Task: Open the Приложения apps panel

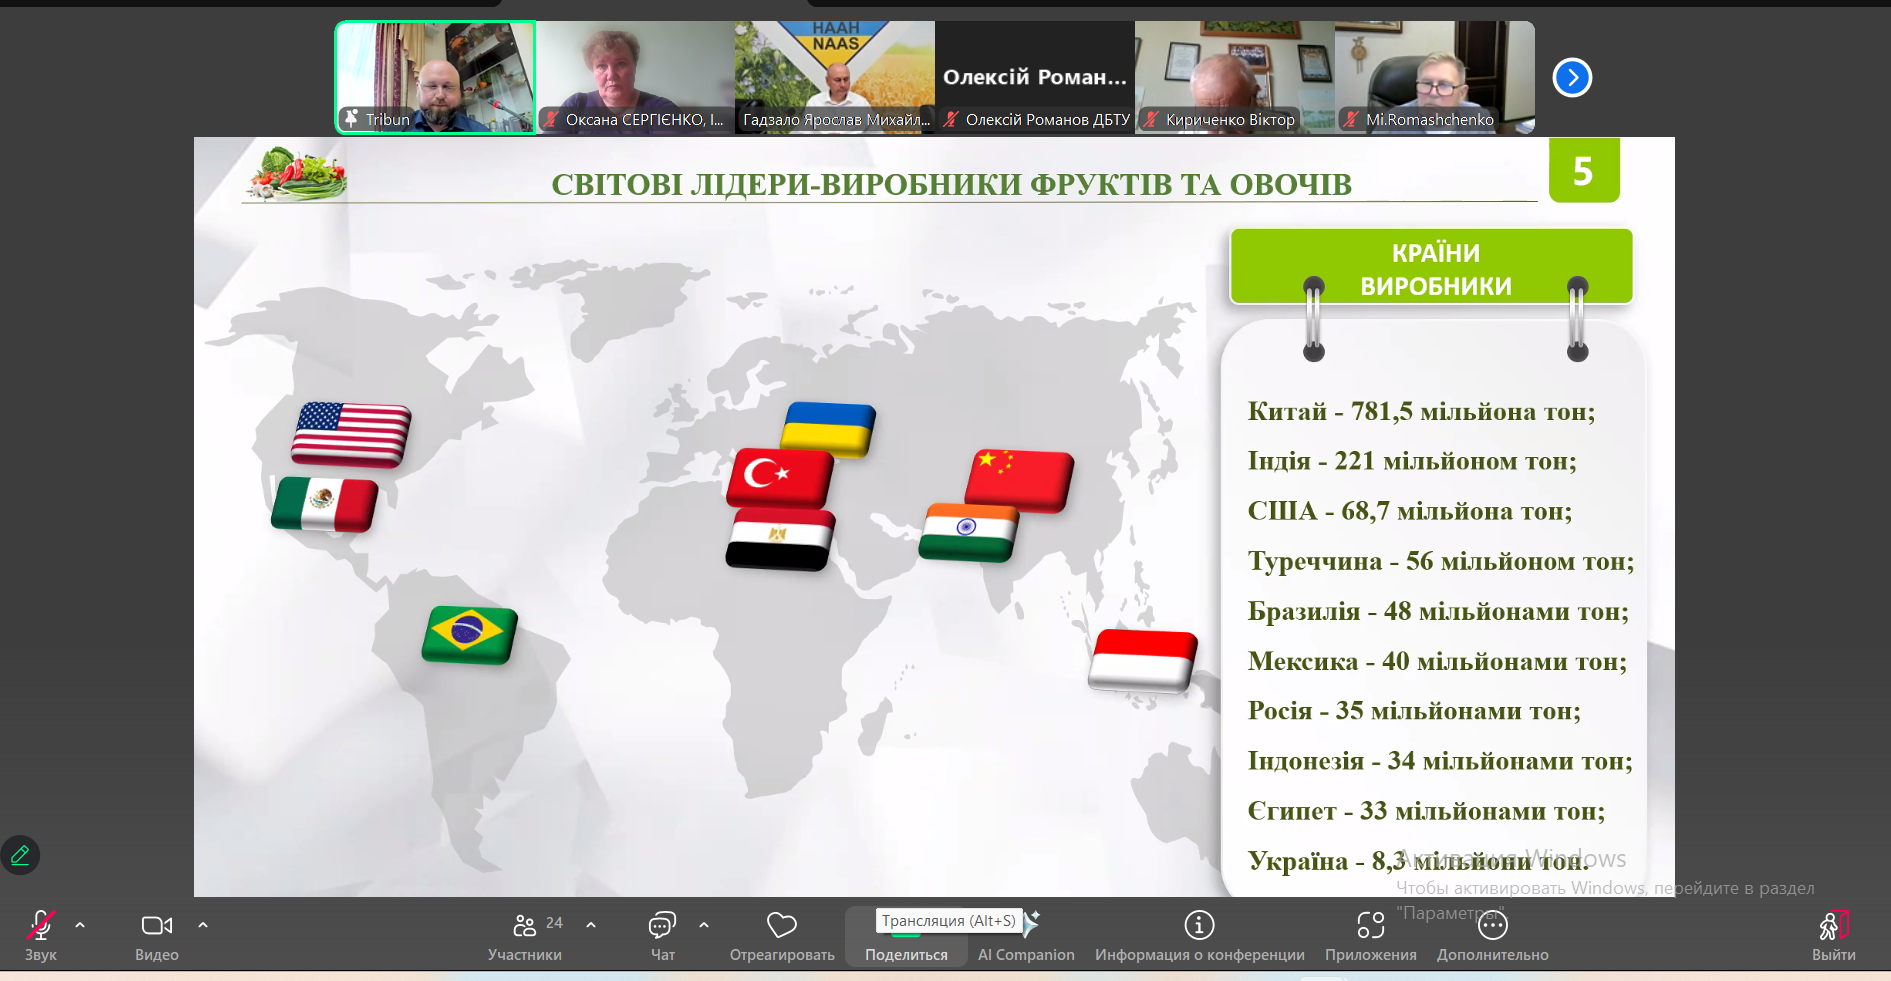Action: click(x=1371, y=936)
